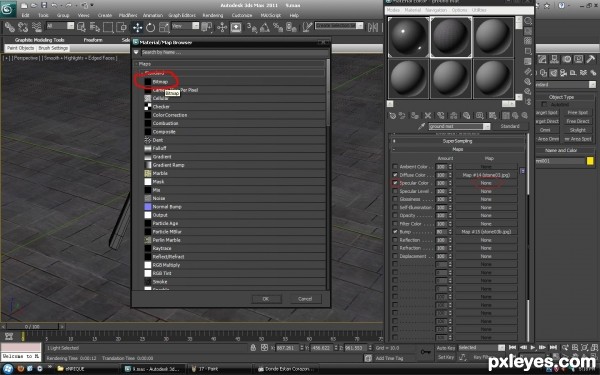Pick material from object with eyedropper icon
Image resolution: width=600 pixels, height=375 pixels.
coord(421,126)
